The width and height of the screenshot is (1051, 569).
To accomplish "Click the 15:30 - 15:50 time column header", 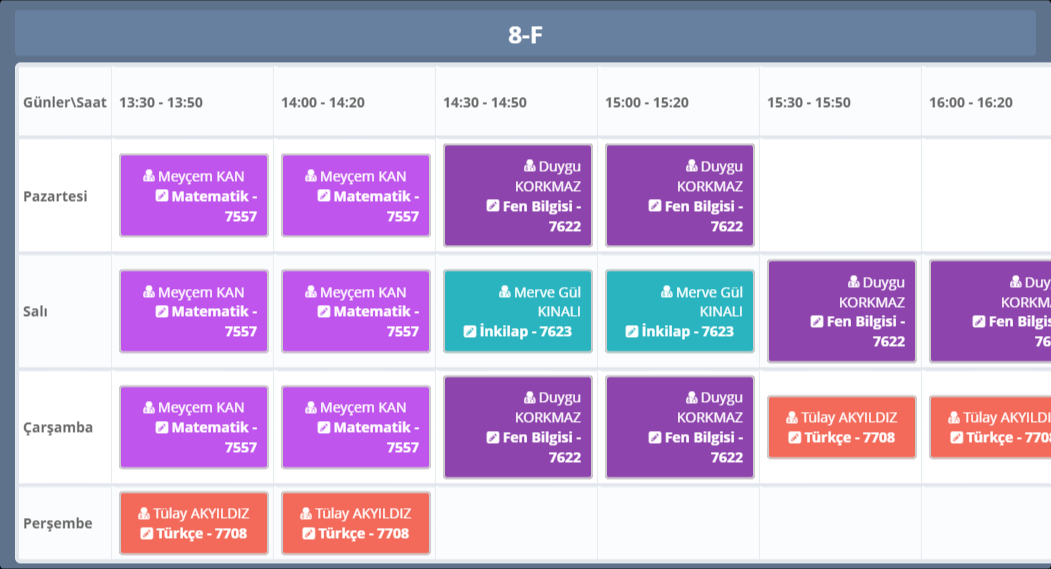I will [809, 102].
